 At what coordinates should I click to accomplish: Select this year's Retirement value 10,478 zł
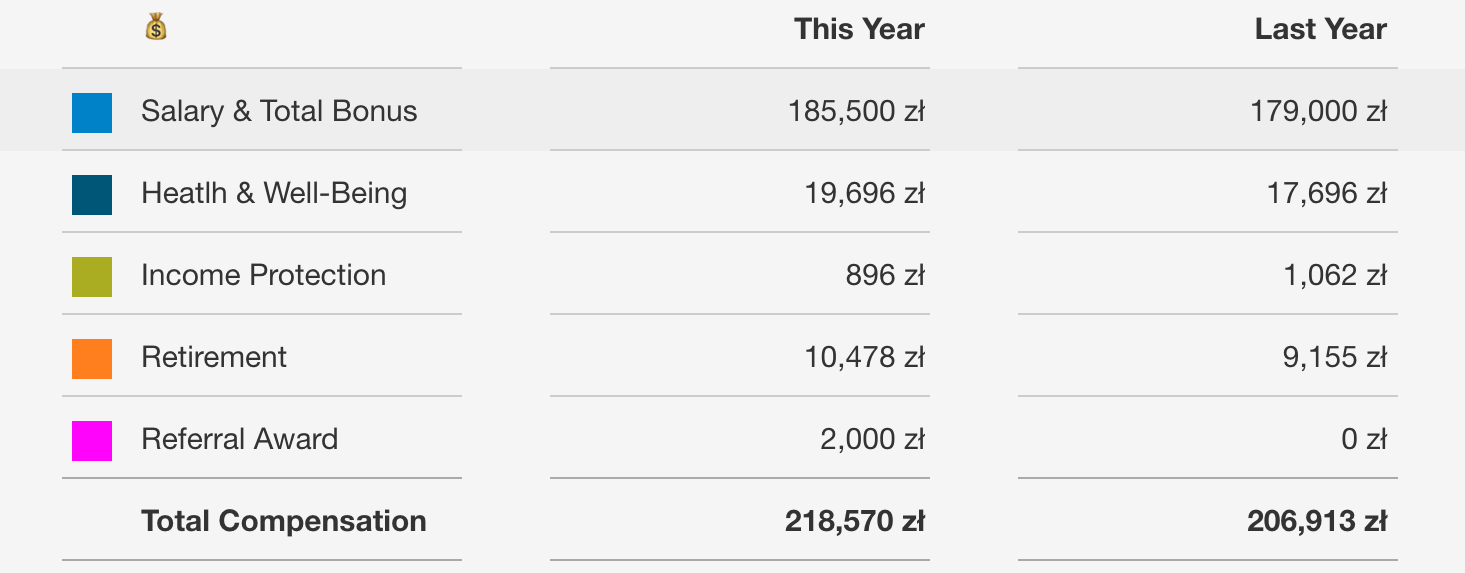pos(864,357)
